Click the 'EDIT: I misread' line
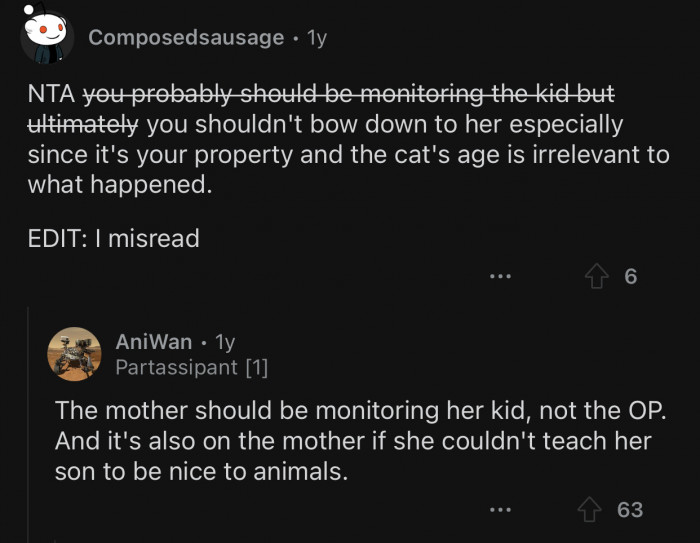This screenshot has height=543, width=700. tap(113, 238)
